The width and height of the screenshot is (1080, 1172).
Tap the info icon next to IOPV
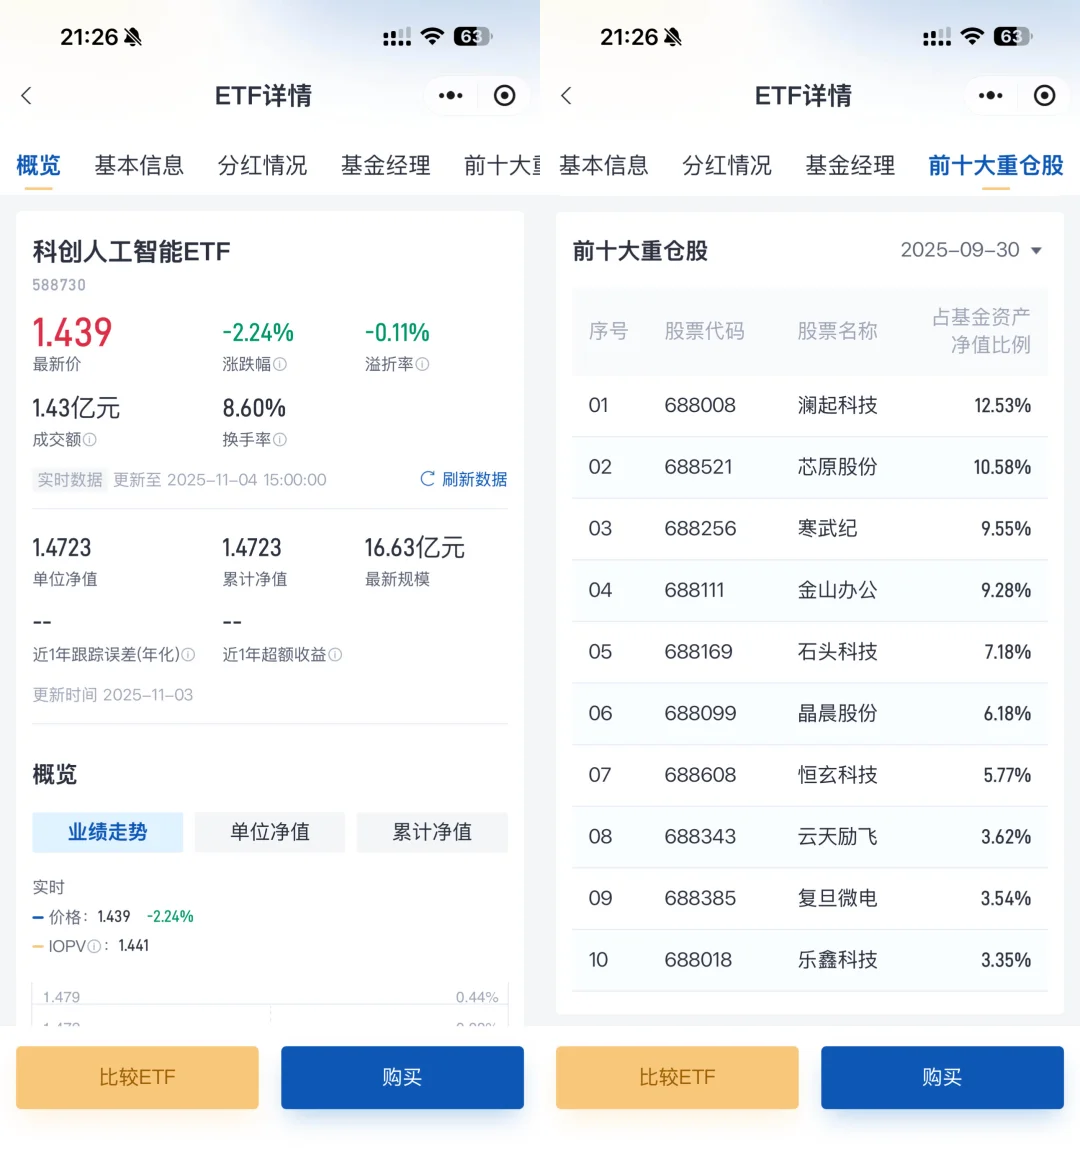coord(94,946)
